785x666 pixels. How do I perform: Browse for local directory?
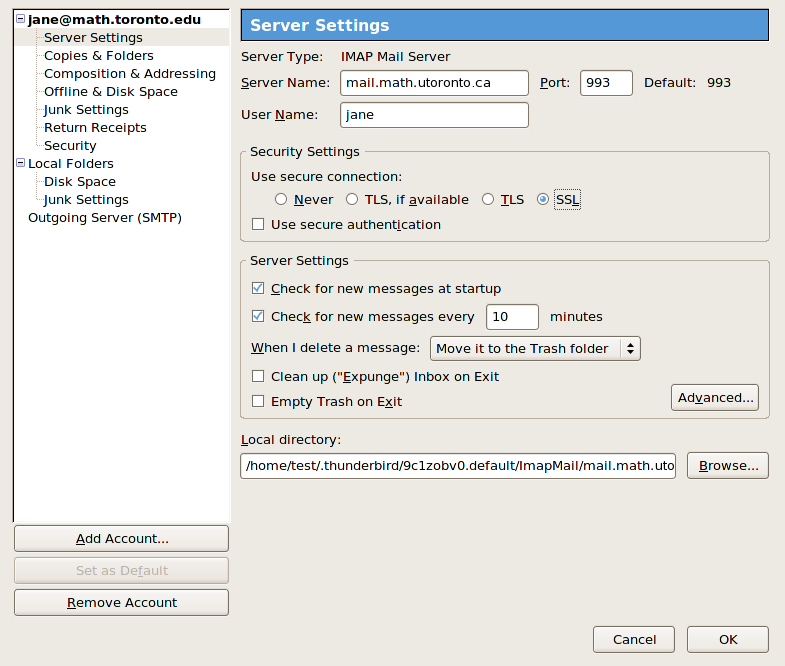pos(728,466)
